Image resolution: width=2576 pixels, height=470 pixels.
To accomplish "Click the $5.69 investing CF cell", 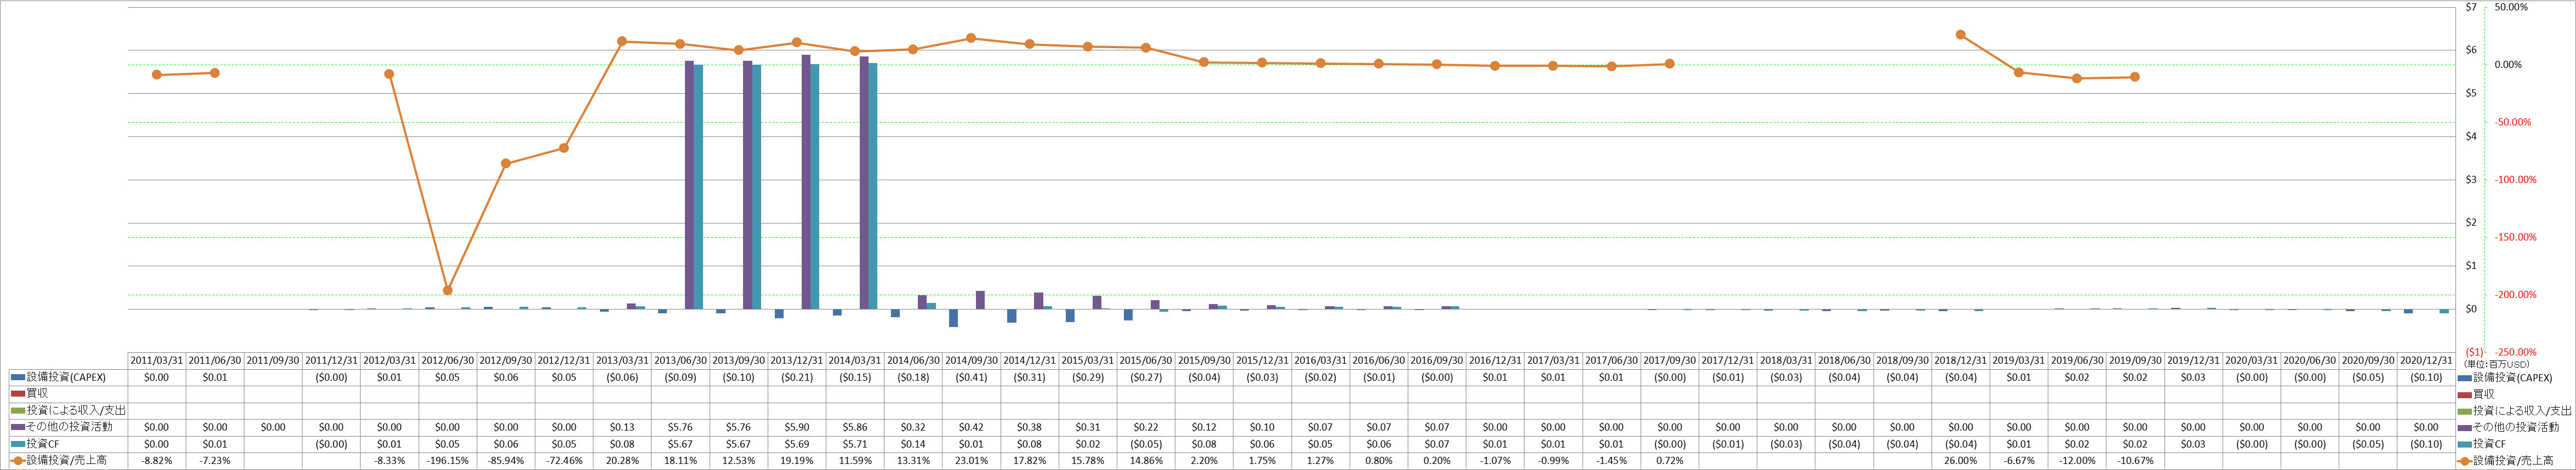I will (x=797, y=444).
